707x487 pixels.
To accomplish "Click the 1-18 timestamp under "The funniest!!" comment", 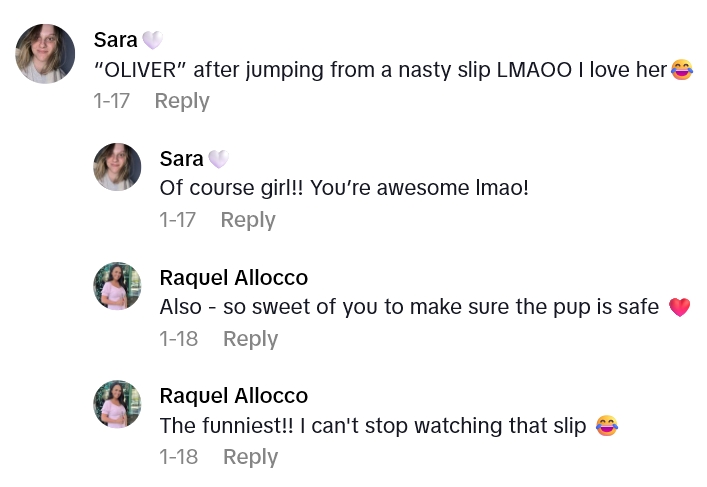I will tap(179, 457).
